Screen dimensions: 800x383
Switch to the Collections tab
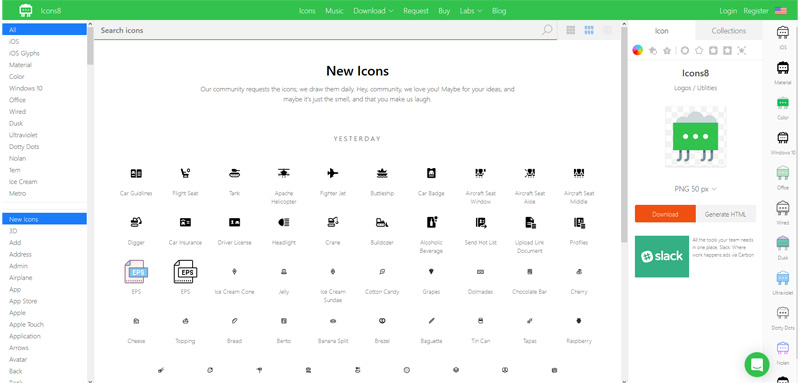[729, 31]
